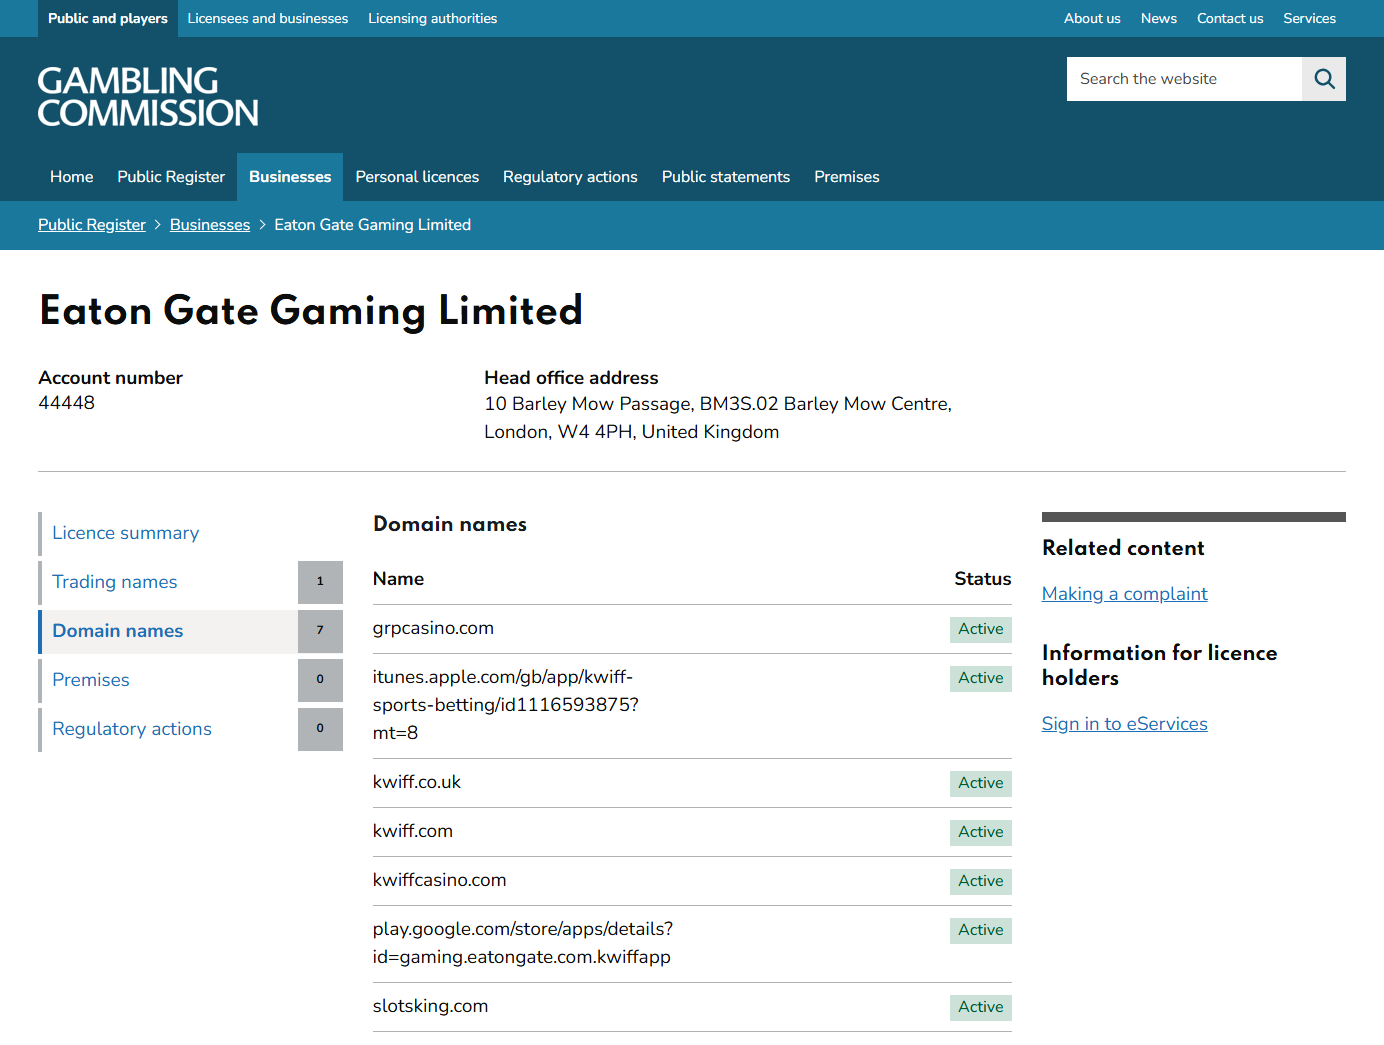Open Licensees and businesses section
Image resolution: width=1384 pixels, height=1045 pixels.
(x=268, y=18)
